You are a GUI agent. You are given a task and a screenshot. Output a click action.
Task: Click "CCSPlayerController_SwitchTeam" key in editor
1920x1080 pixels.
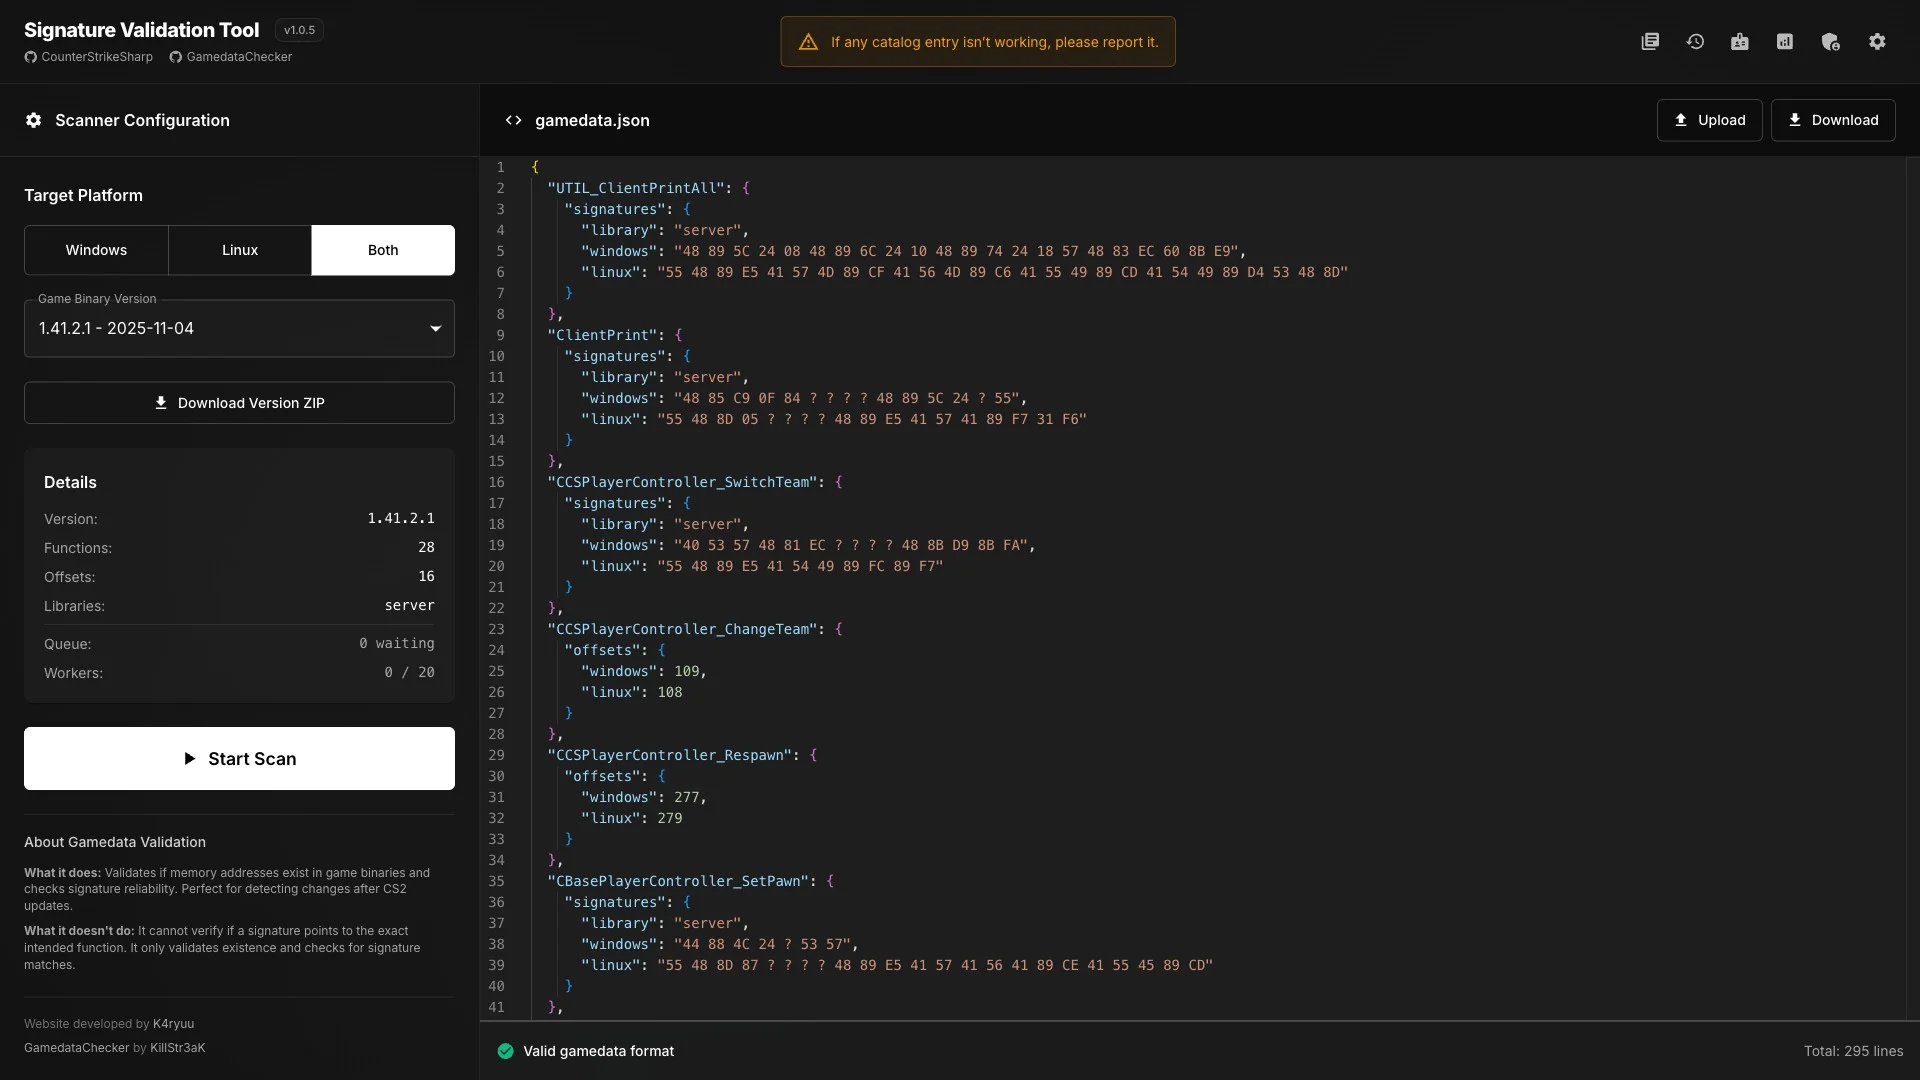coord(682,482)
